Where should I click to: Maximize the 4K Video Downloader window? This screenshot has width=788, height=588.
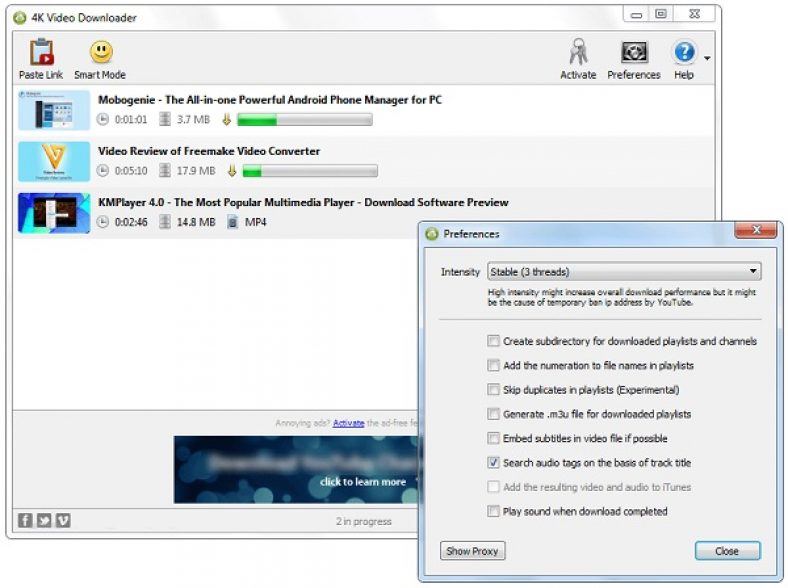coord(661,14)
